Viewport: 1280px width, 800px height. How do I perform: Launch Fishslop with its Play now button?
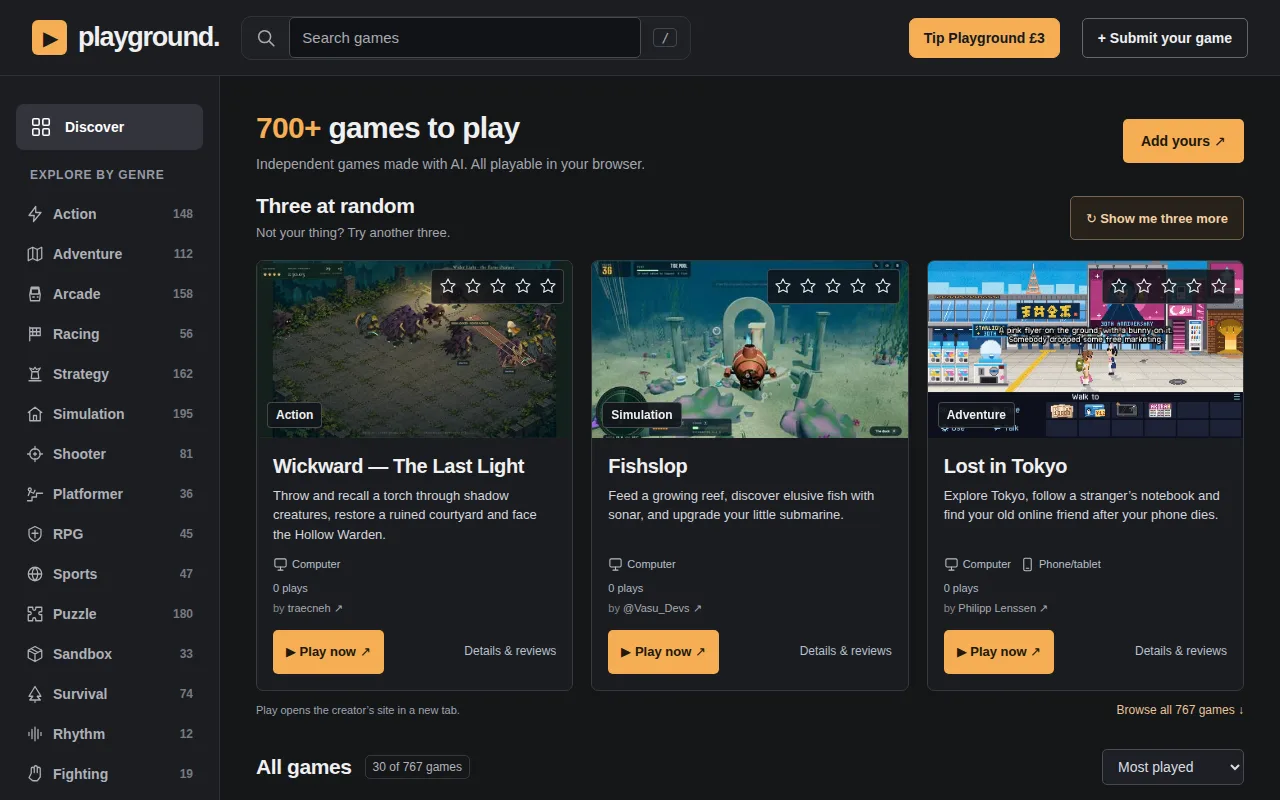click(663, 652)
